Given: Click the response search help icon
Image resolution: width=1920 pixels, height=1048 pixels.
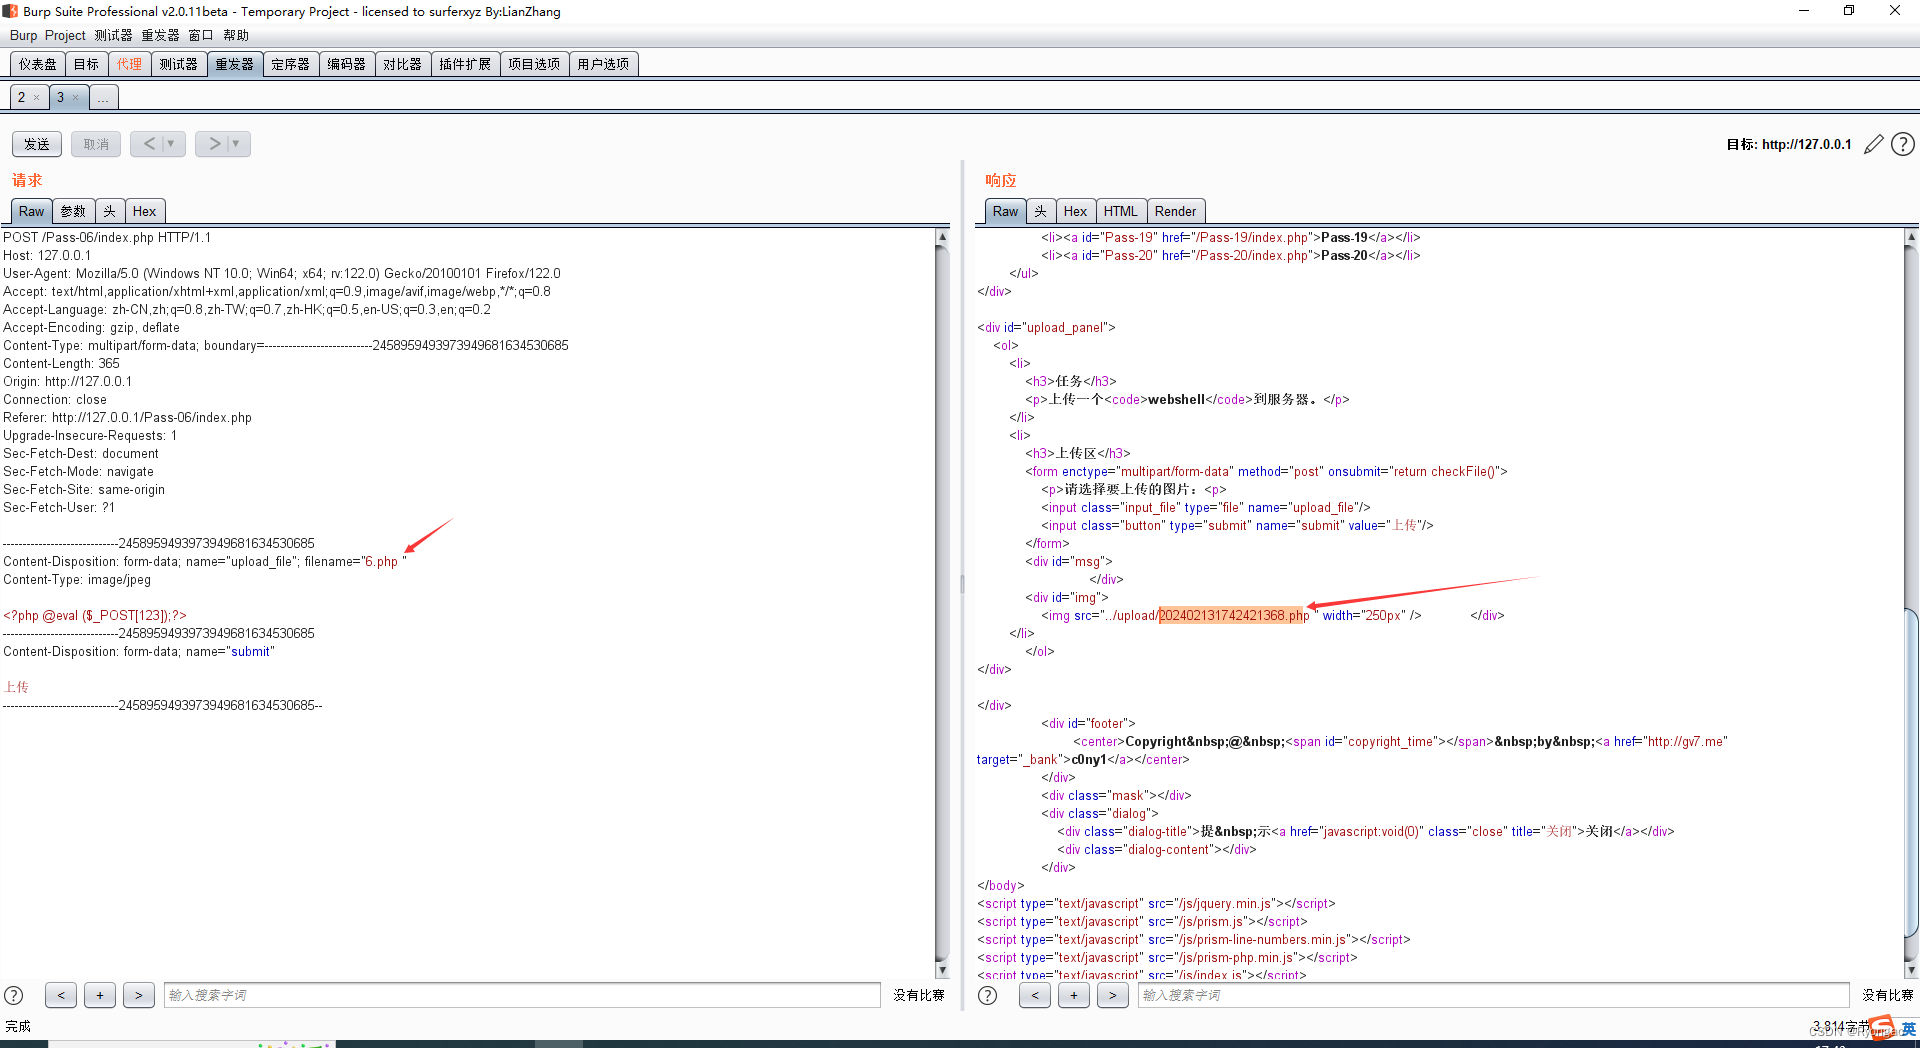Looking at the screenshot, I should tap(987, 995).
